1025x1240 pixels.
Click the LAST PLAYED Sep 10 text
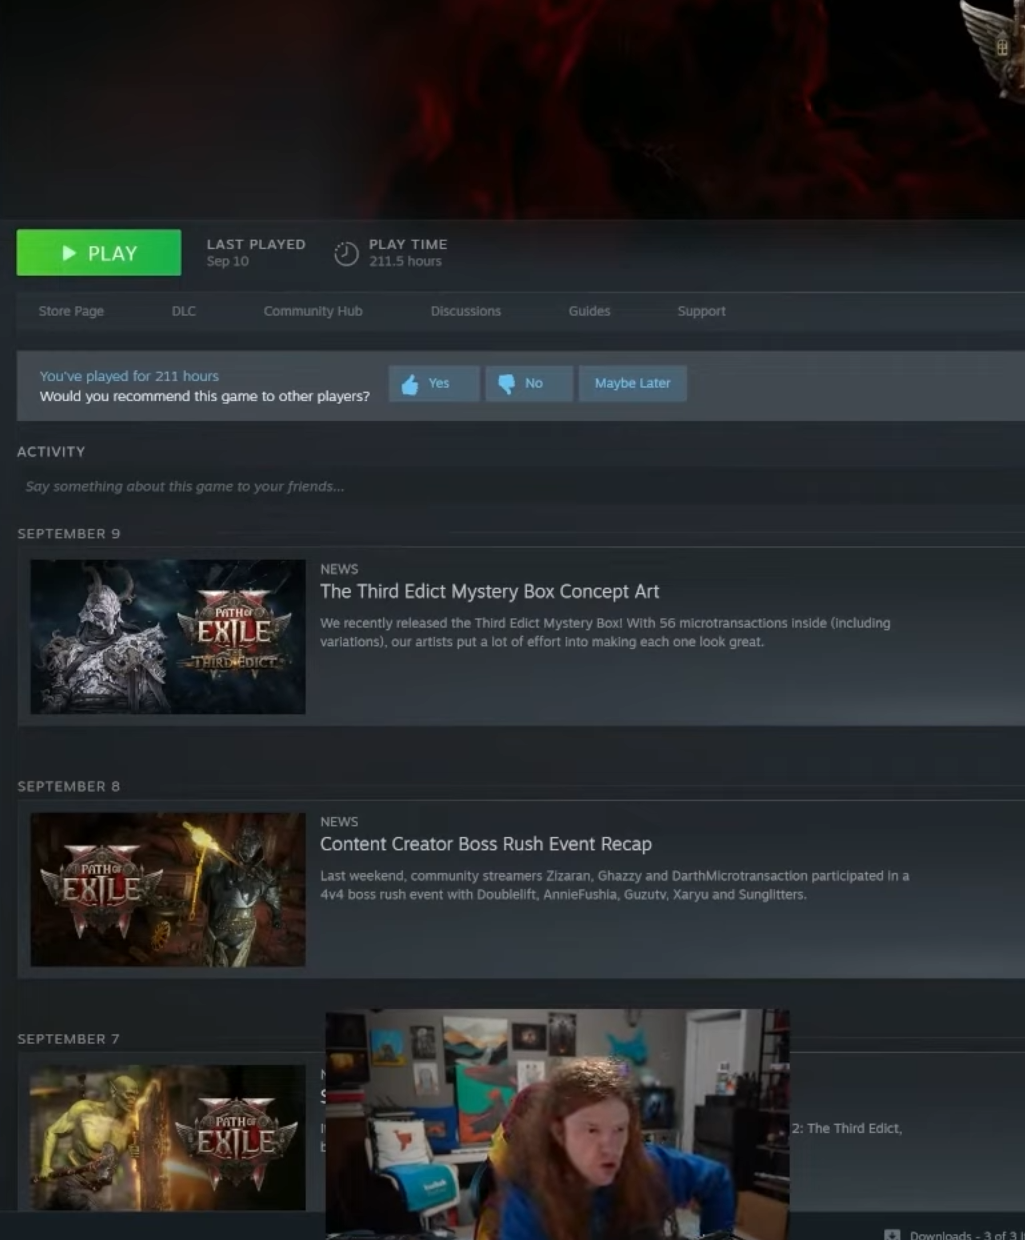pos(256,252)
